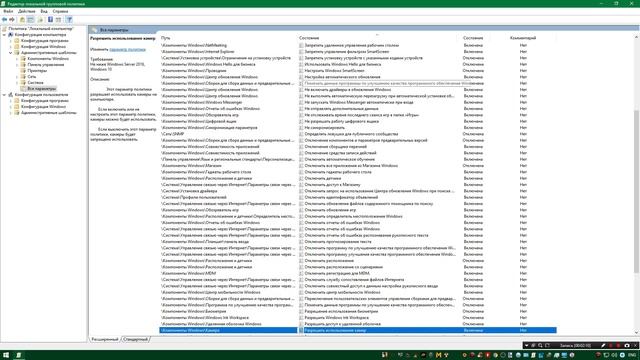Screen dimensions: 640x360
Task: Expand the Компоненты Windows node
Action: tap(17, 59)
